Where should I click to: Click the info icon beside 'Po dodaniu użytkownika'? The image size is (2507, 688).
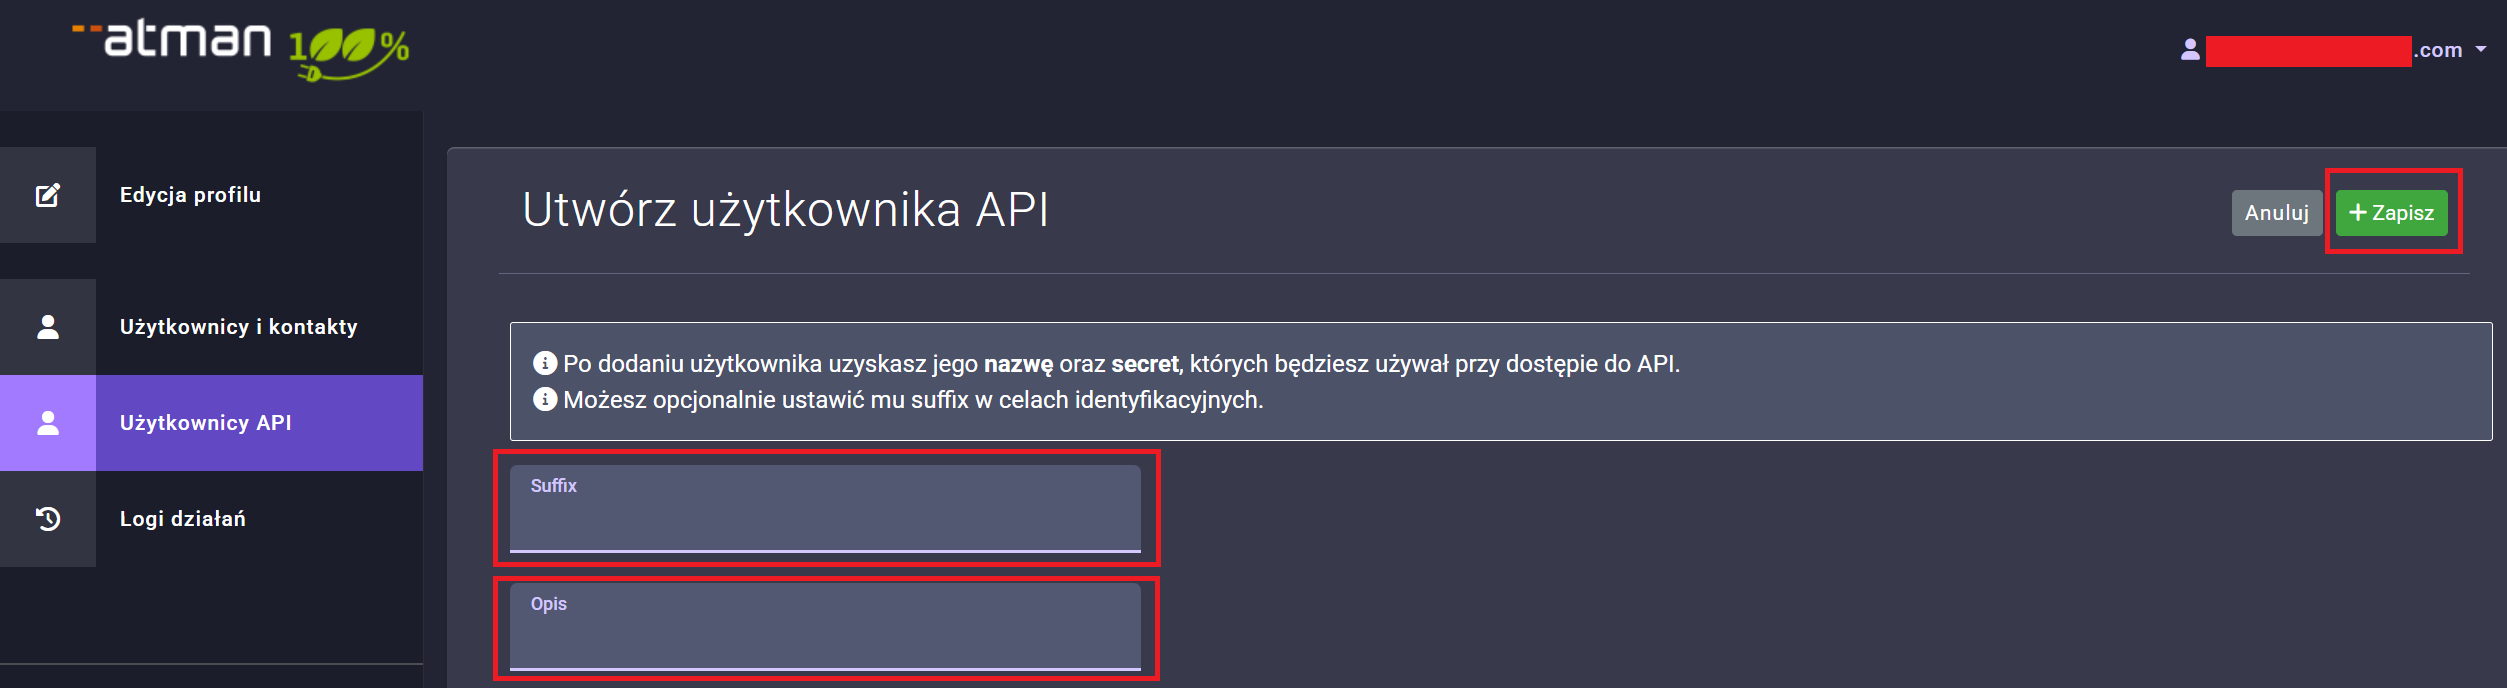[x=545, y=363]
